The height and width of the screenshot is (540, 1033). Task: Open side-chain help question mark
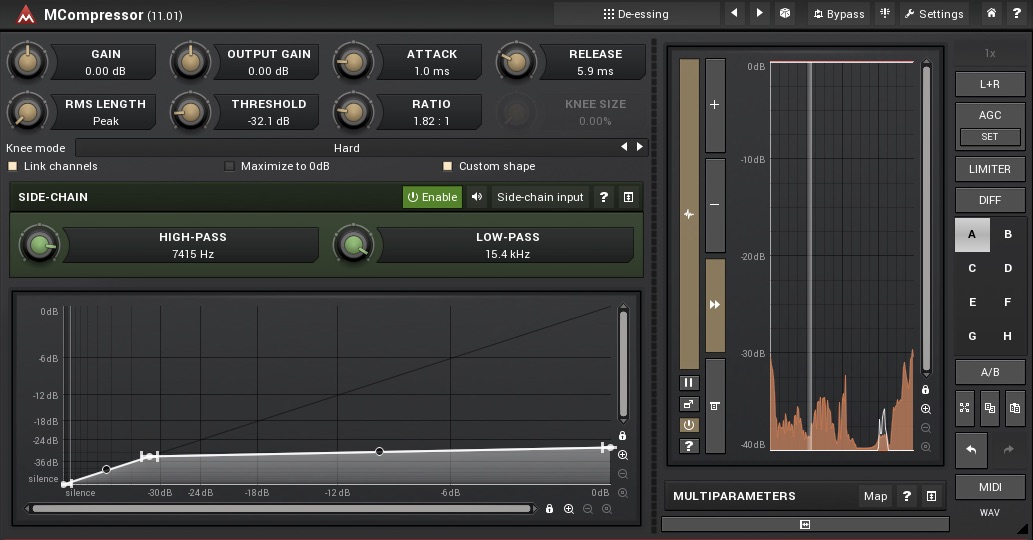pyautogui.click(x=603, y=197)
